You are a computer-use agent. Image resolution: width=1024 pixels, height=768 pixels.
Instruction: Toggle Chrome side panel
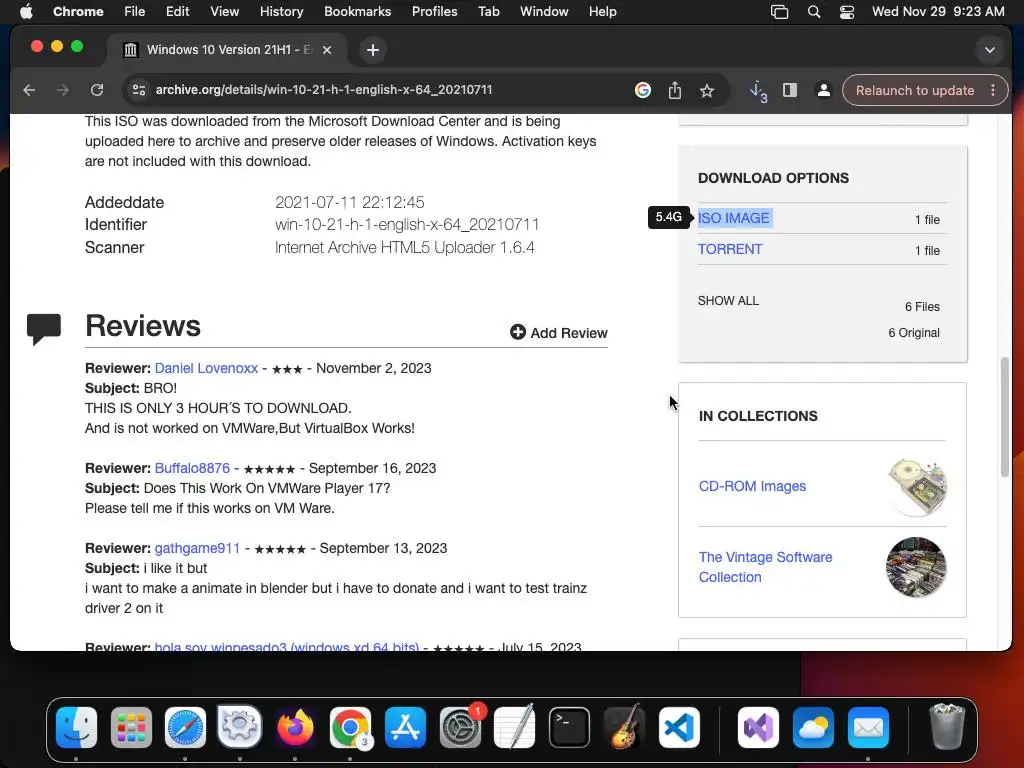click(790, 90)
